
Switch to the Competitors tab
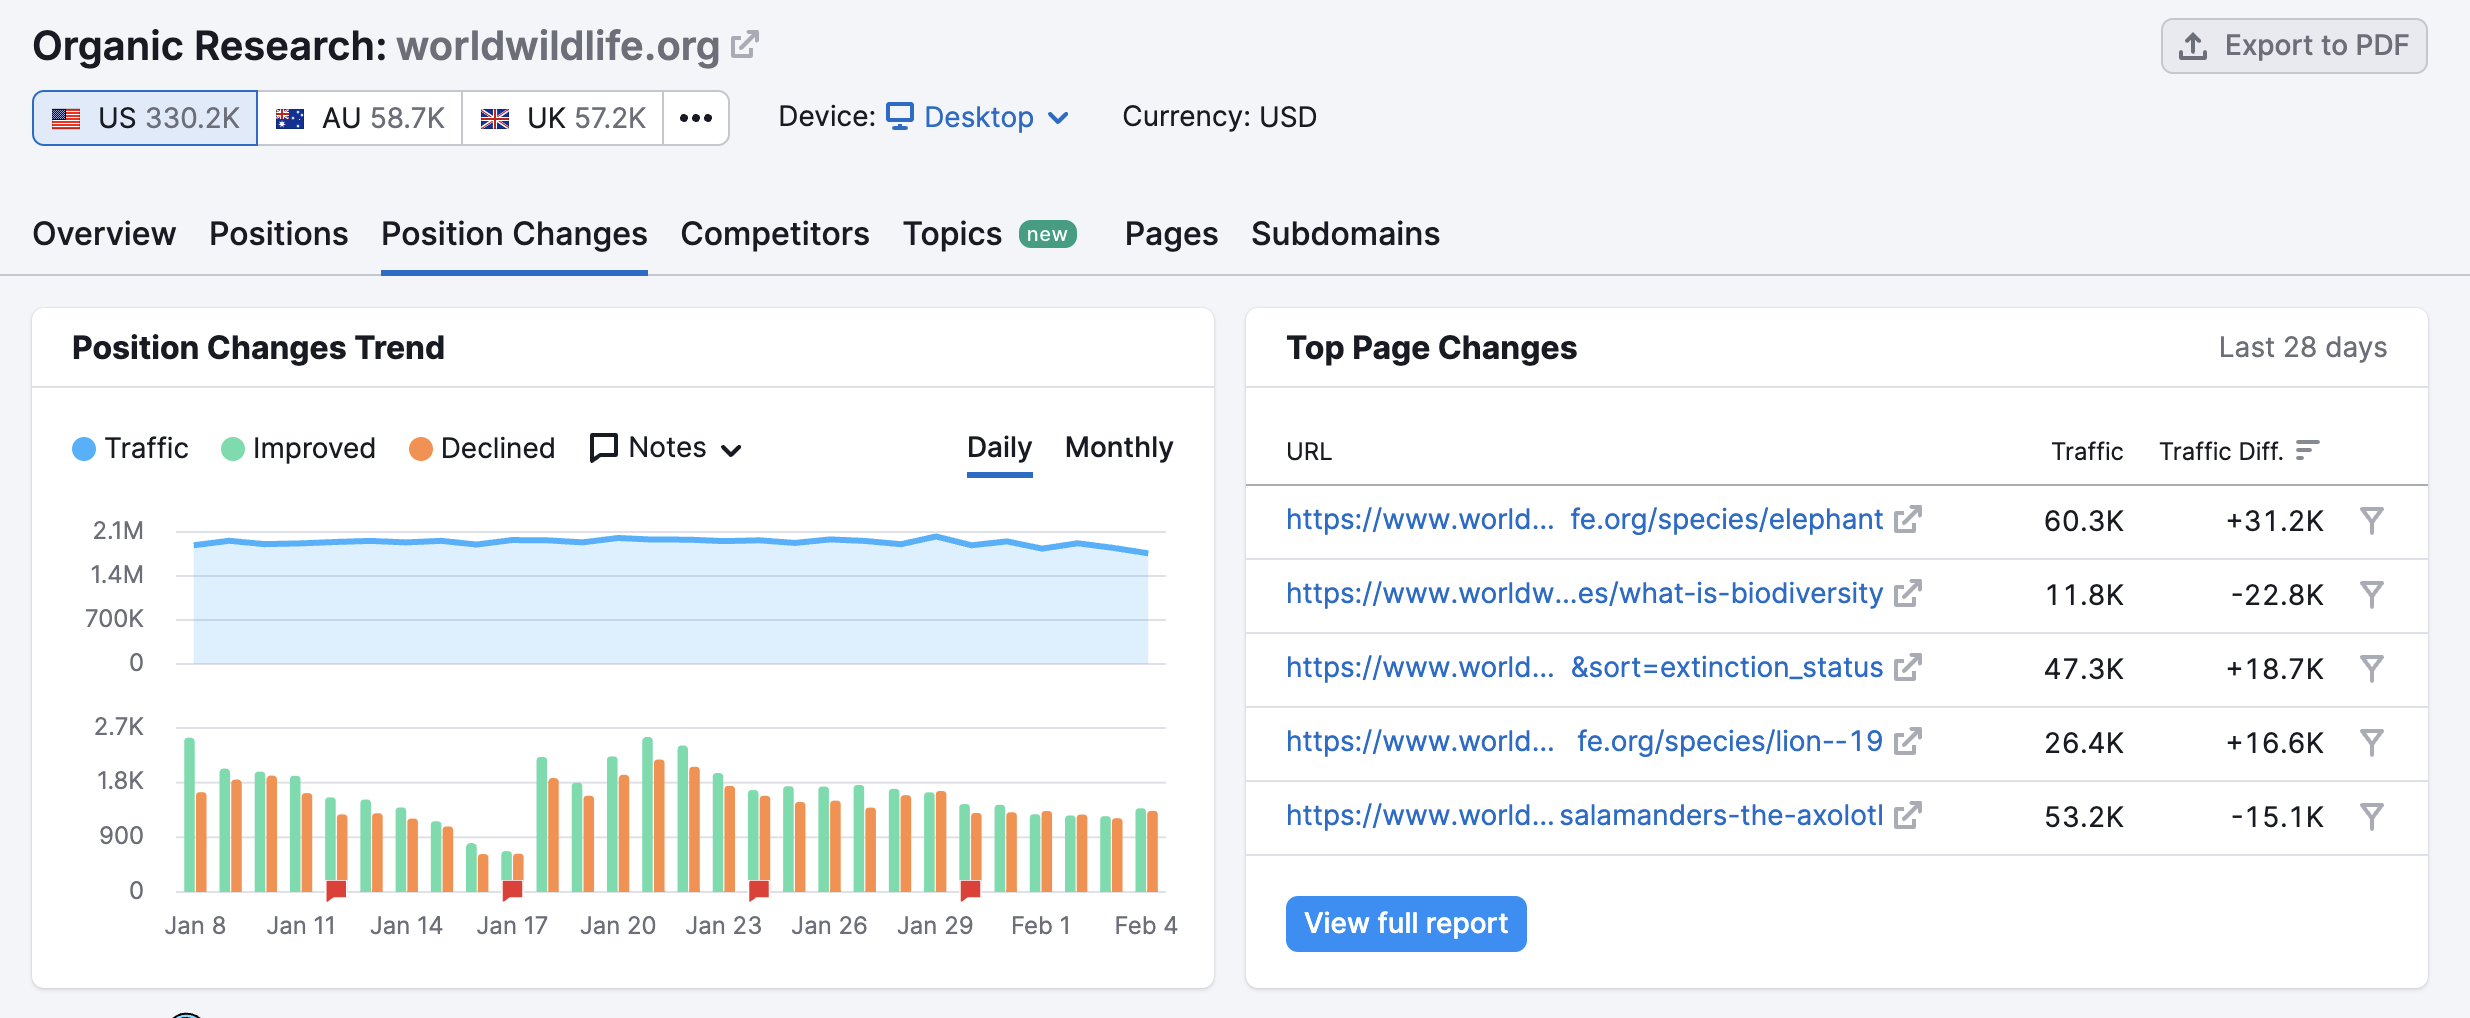(x=774, y=234)
